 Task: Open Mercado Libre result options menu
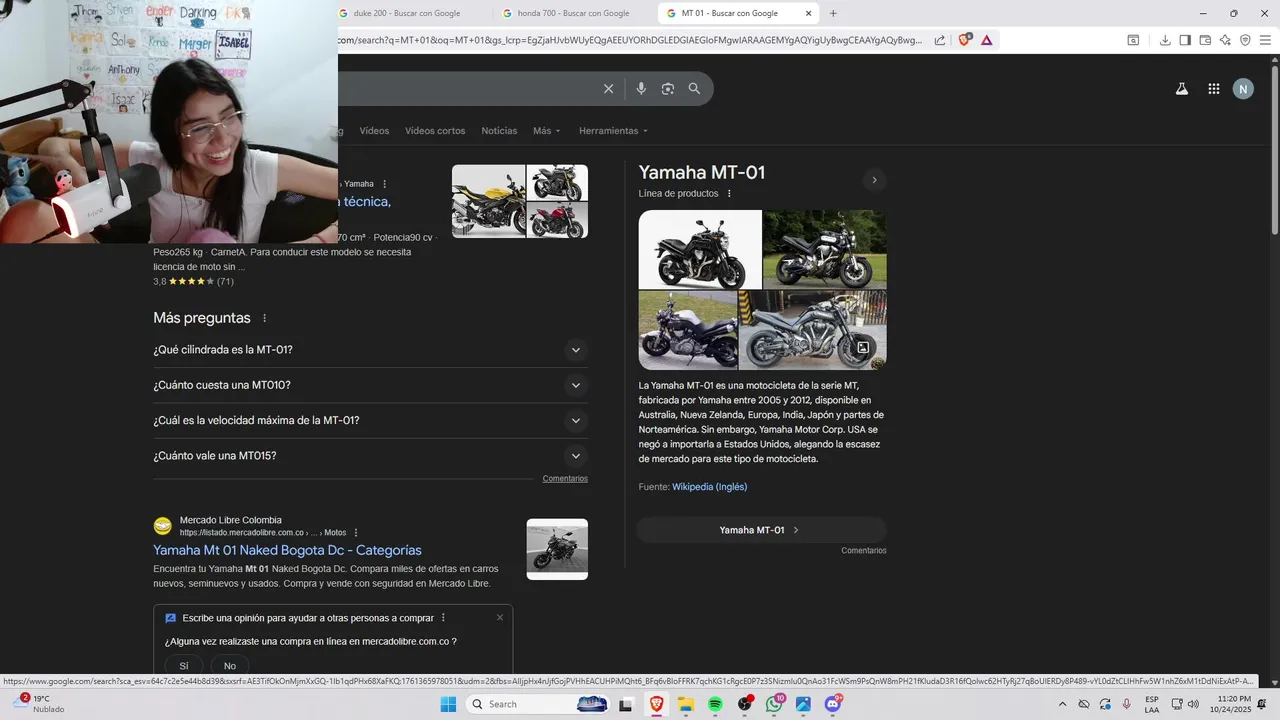(356, 532)
